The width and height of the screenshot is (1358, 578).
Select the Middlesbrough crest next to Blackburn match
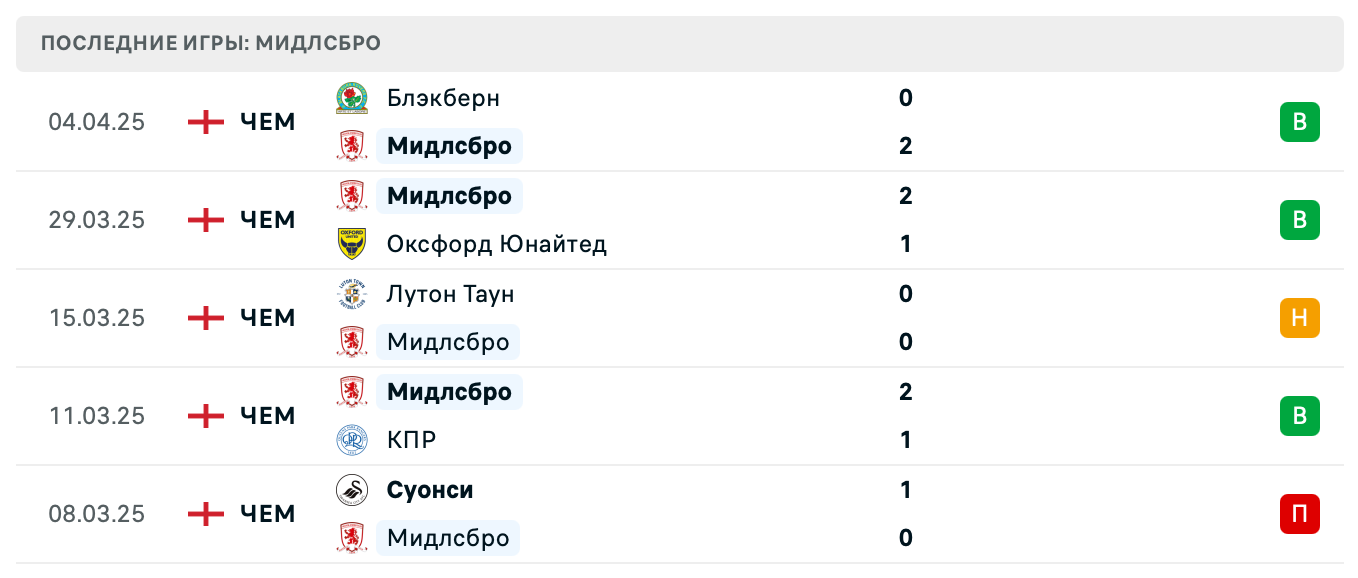tap(349, 146)
